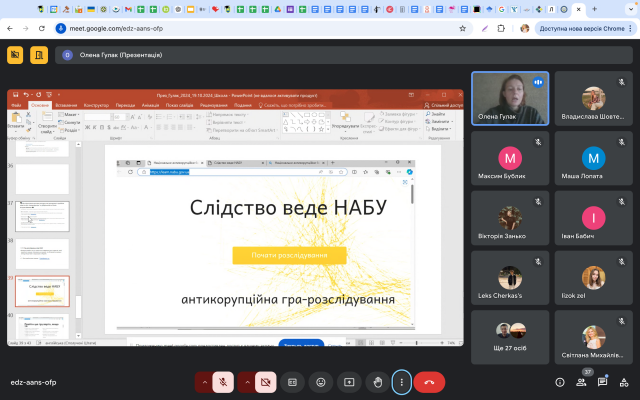Viewport: 640px width, 400px height.
Task: Click PowerPoint undo arrow
Action: coord(26,95)
